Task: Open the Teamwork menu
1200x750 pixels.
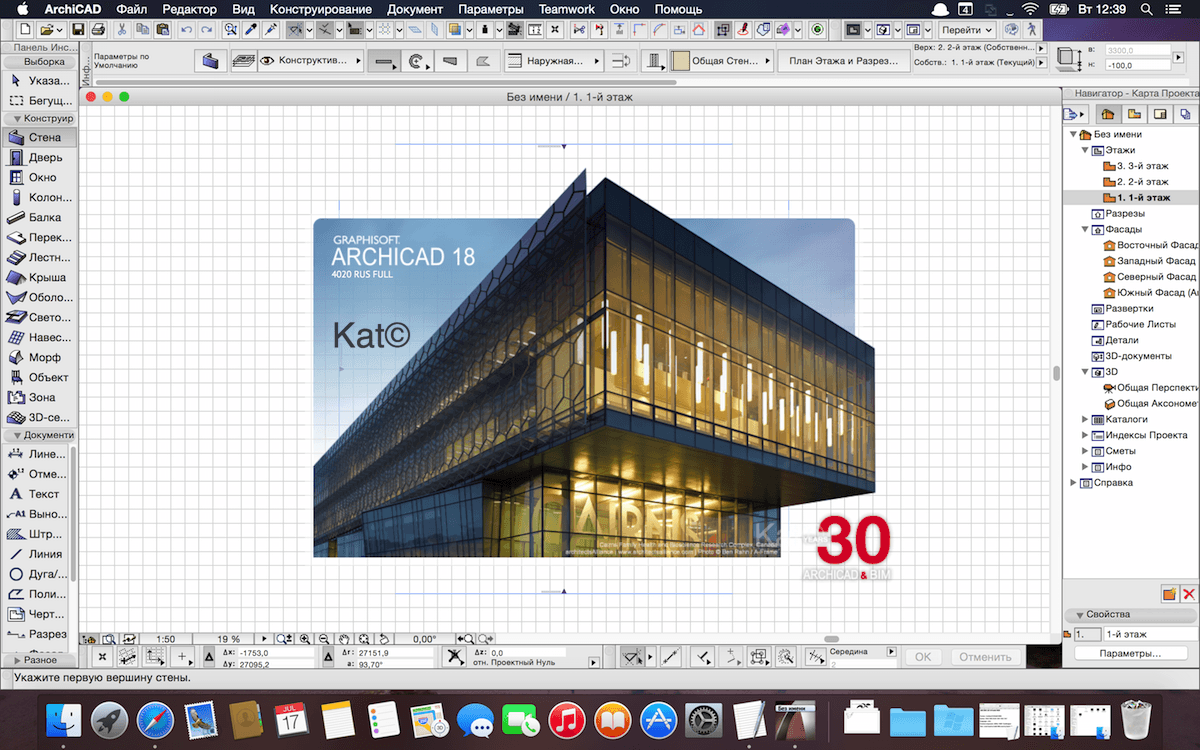Action: (x=566, y=9)
